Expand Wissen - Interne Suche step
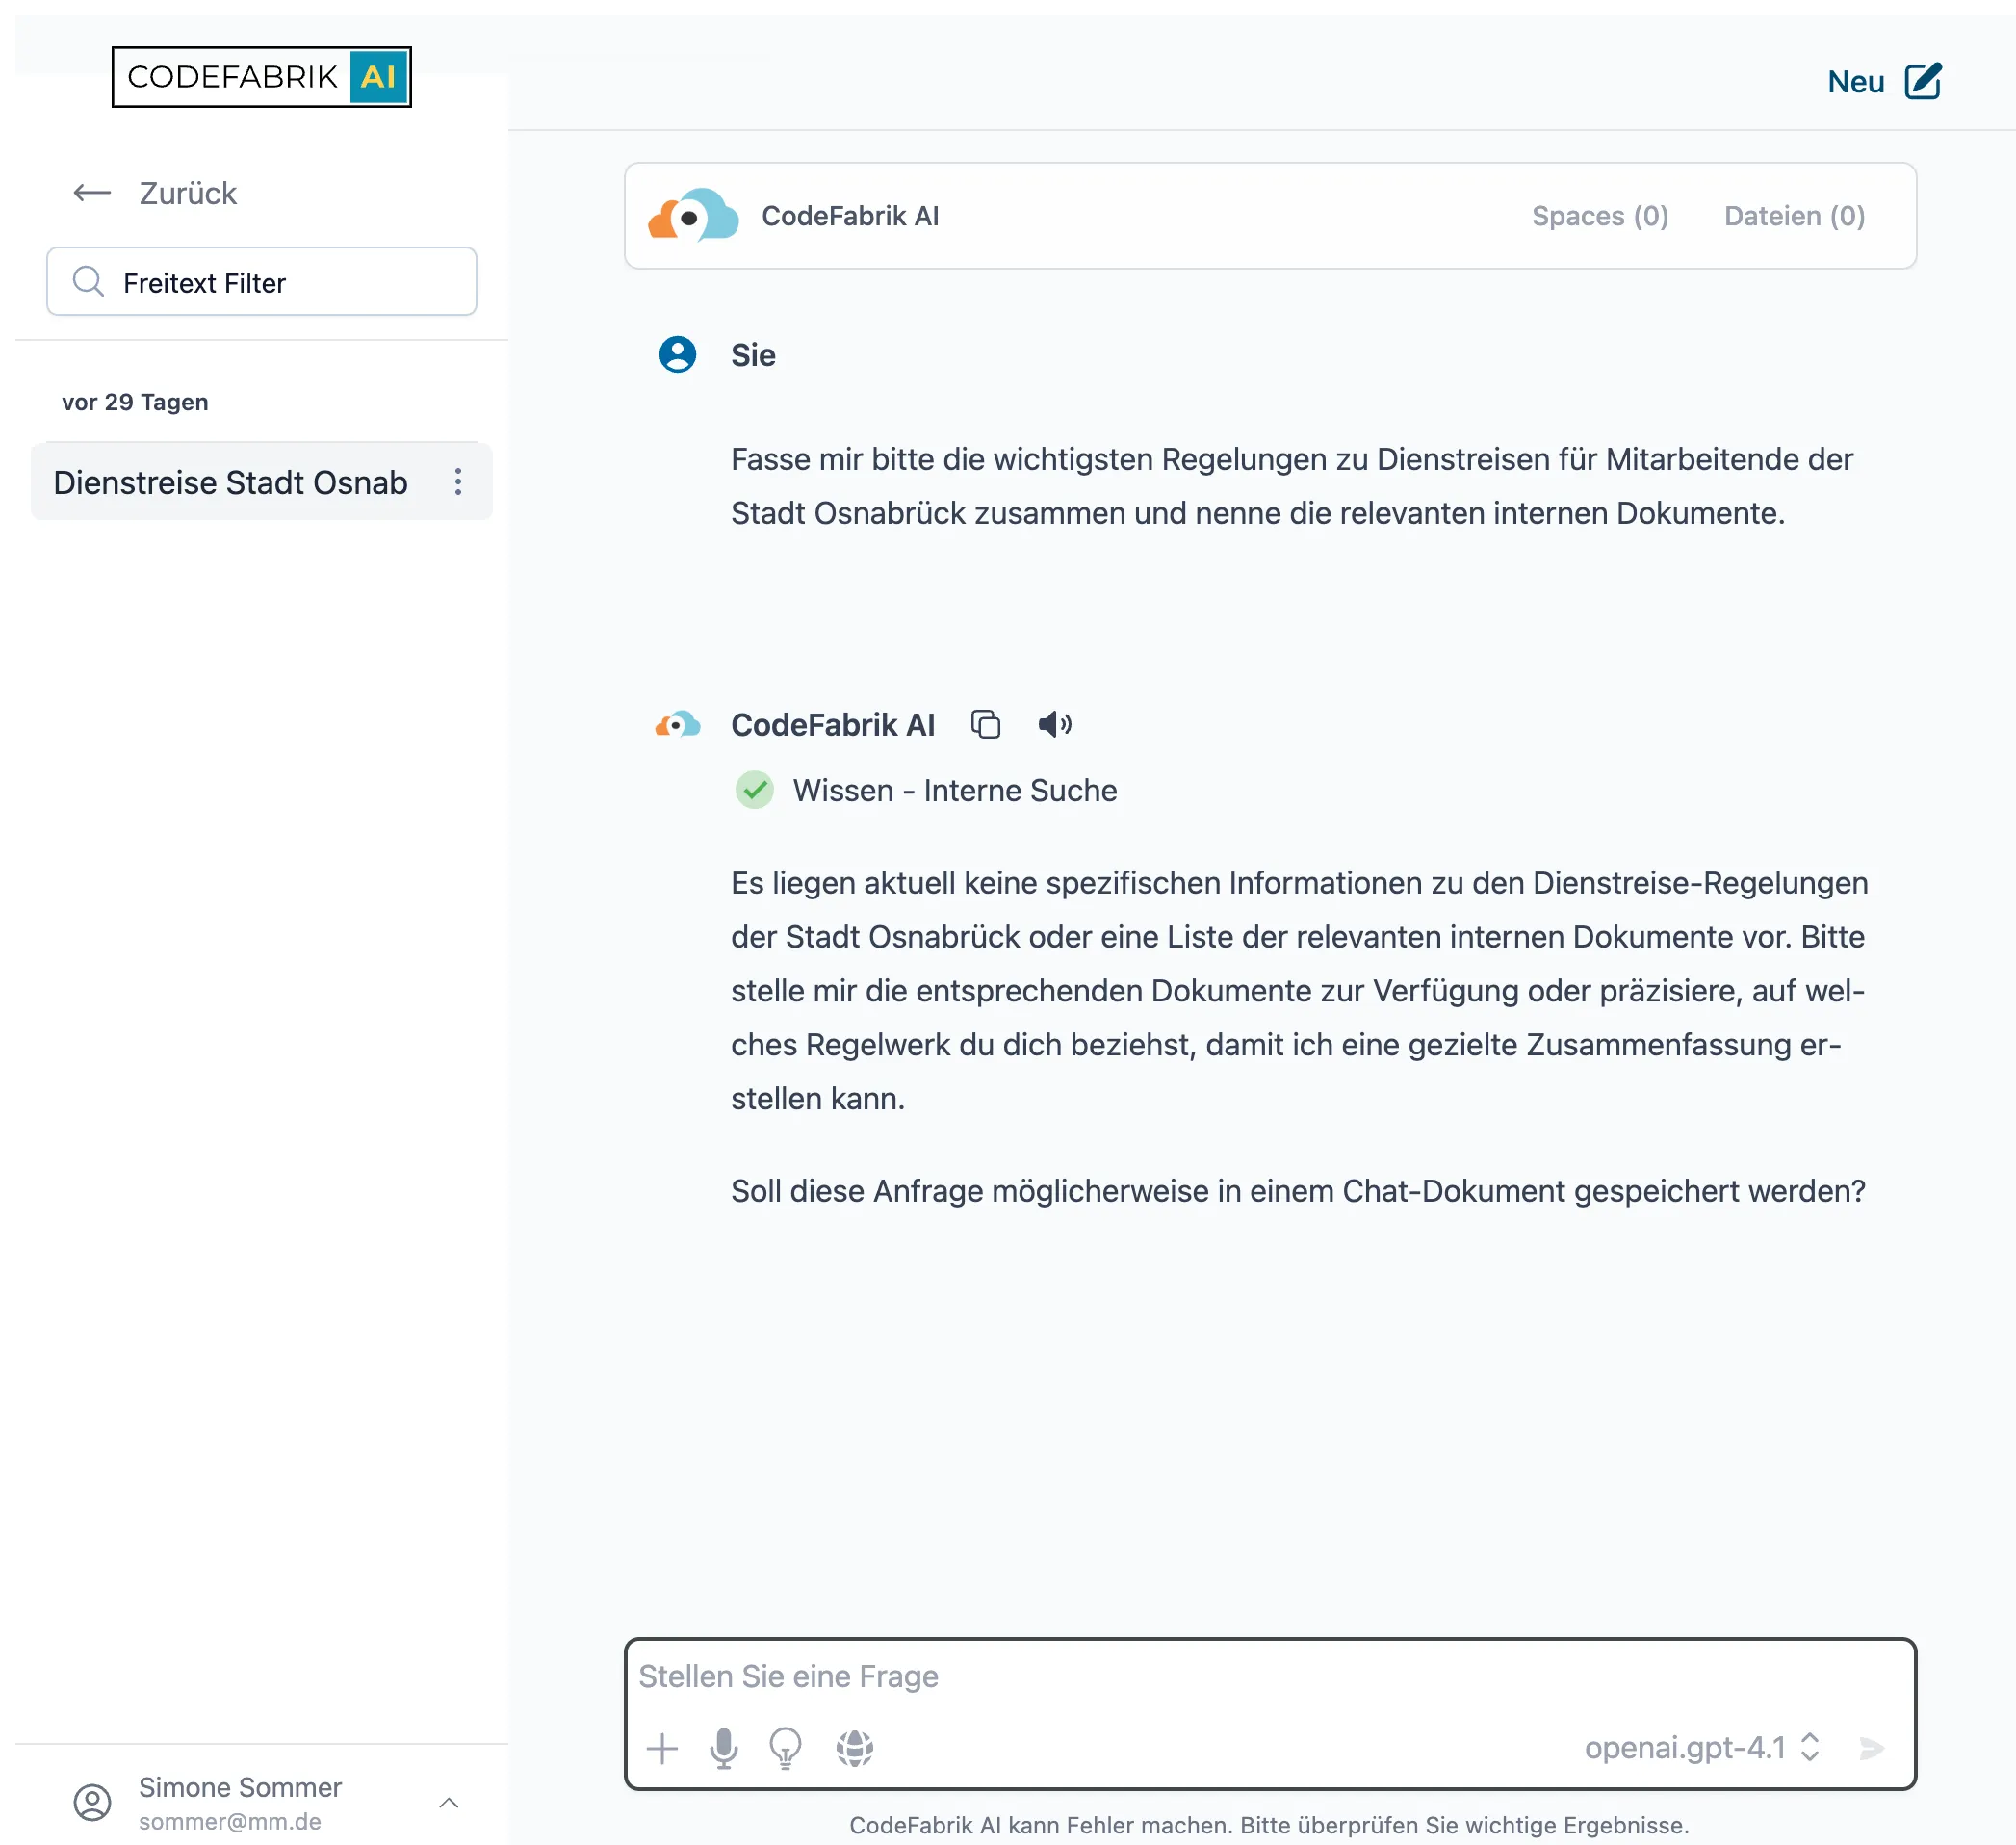The width and height of the screenshot is (2016, 1845). click(x=954, y=790)
